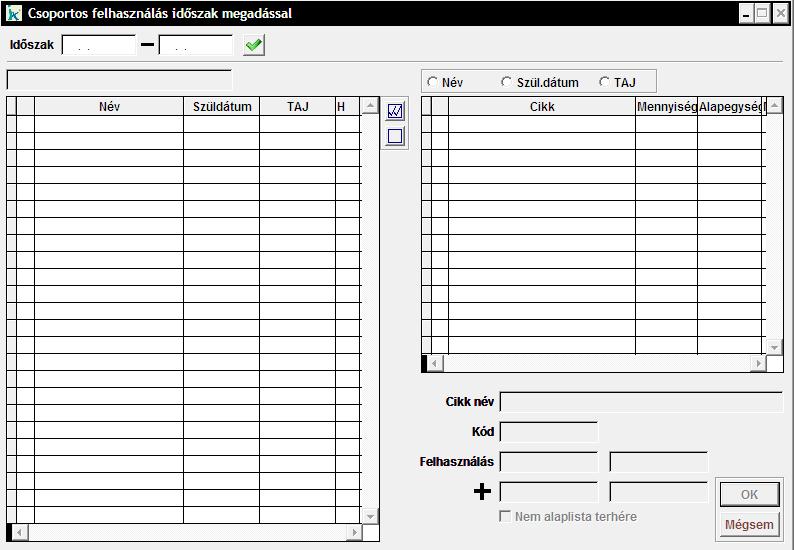Click the Cikk column header
794x550 pixels.
tap(541, 106)
